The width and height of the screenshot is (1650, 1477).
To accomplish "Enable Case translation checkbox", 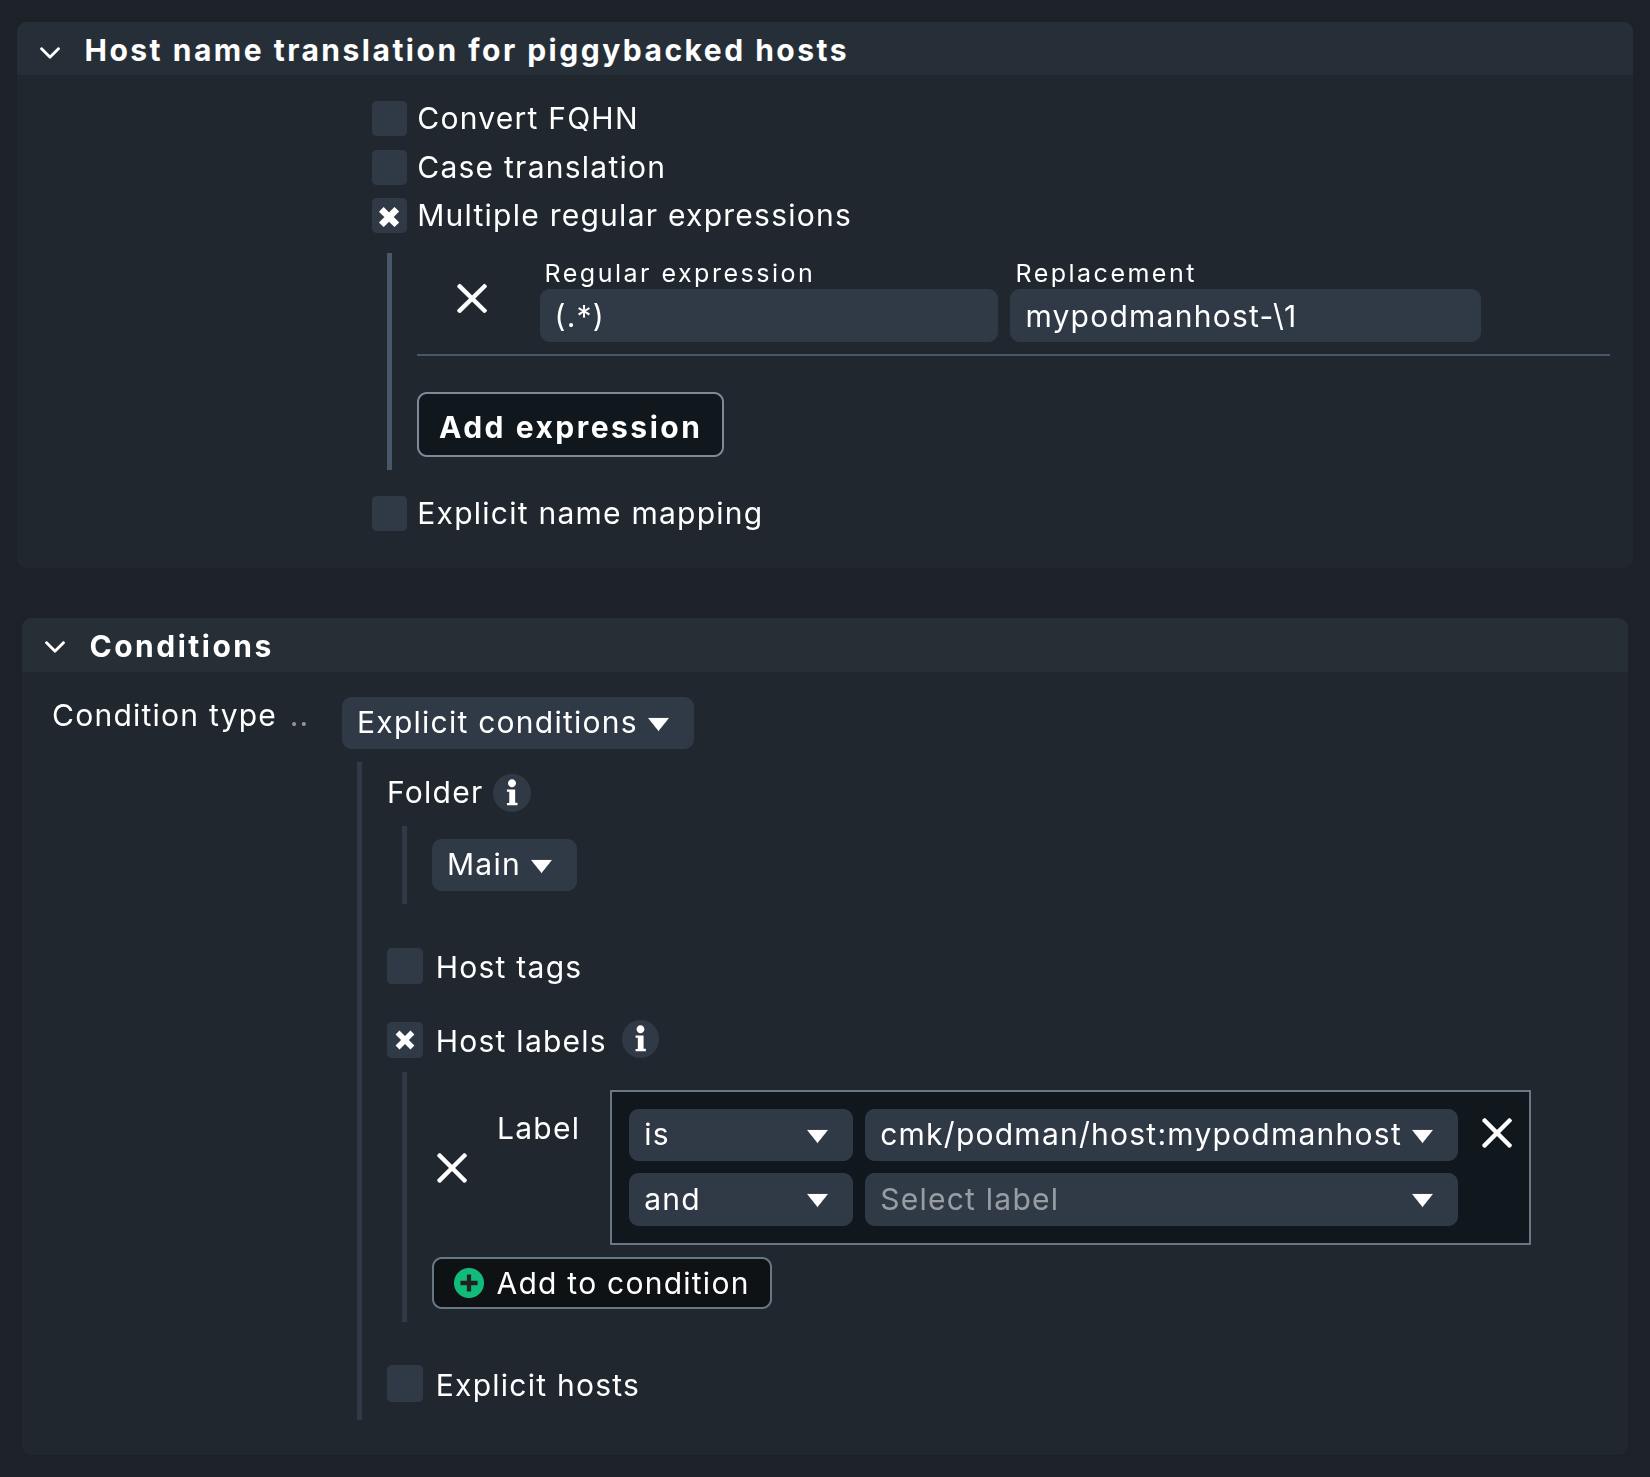I will coord(389,167).
